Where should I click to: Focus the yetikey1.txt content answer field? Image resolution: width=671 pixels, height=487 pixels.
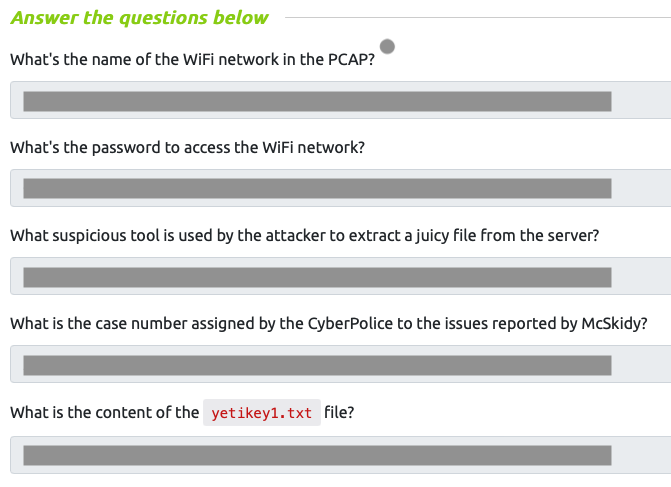tap(341, 455)
